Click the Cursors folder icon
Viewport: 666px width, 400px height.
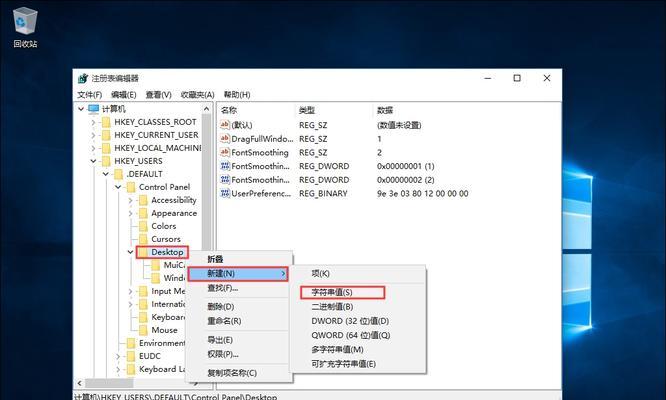click(144, 239)
